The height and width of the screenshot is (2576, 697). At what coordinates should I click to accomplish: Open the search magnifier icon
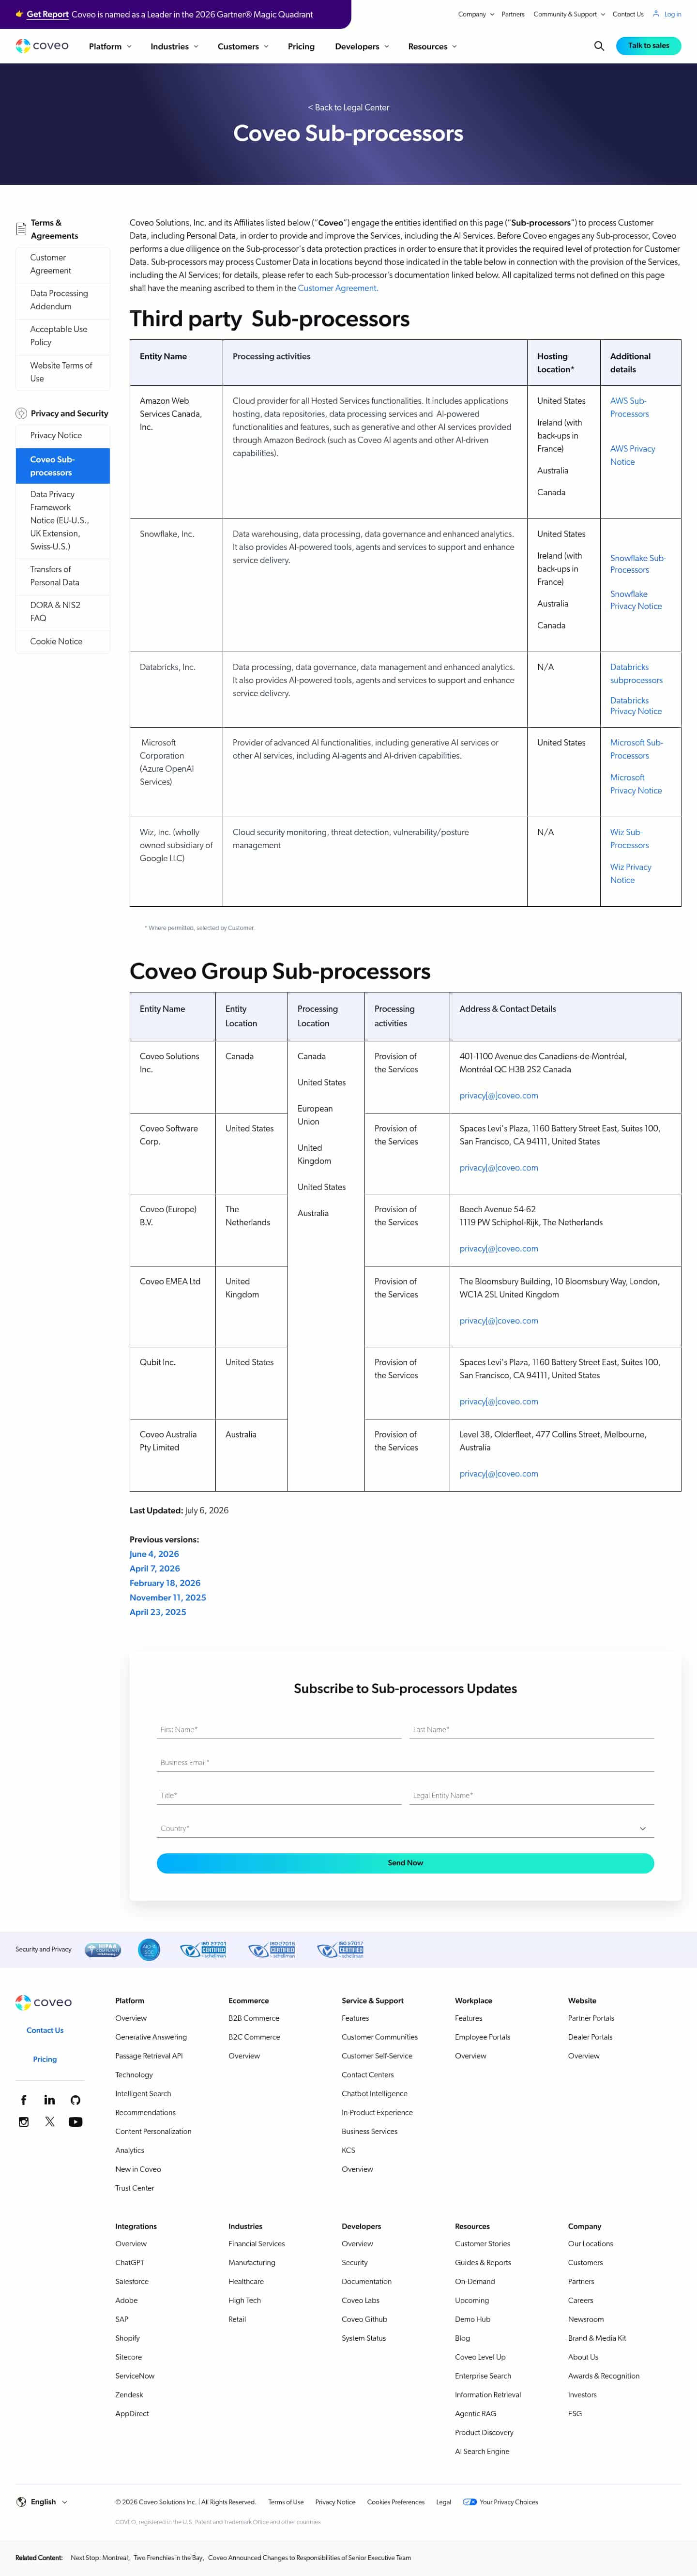tap(599, 46)
